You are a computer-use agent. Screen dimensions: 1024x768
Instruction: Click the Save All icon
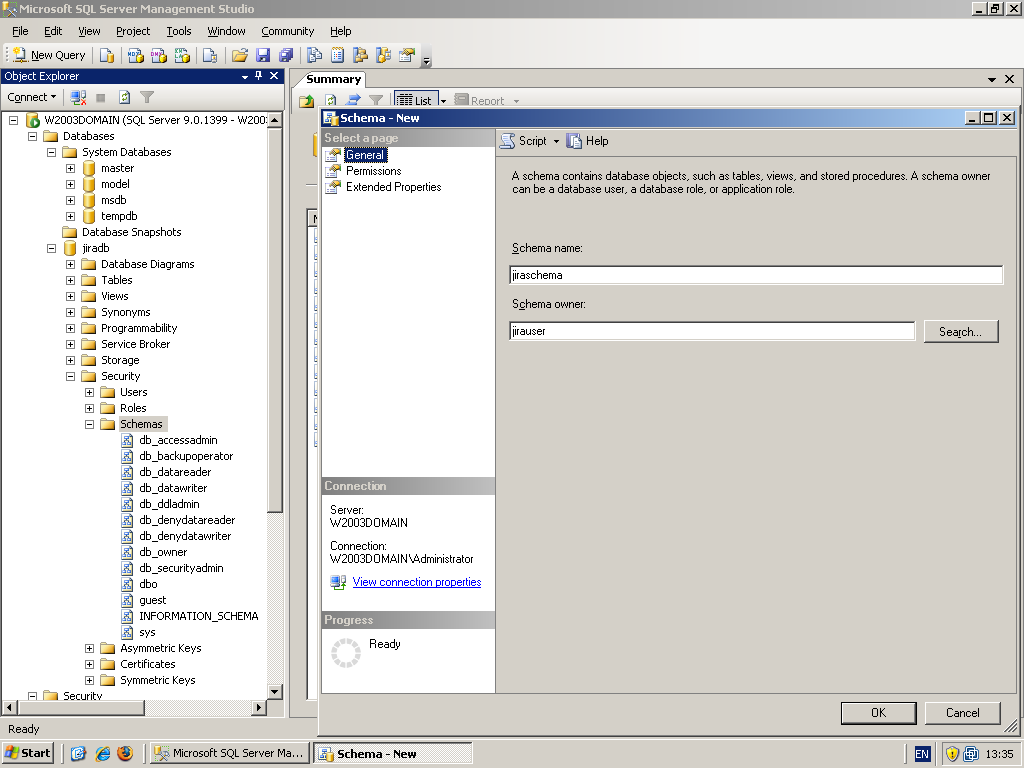click(285, 56)
